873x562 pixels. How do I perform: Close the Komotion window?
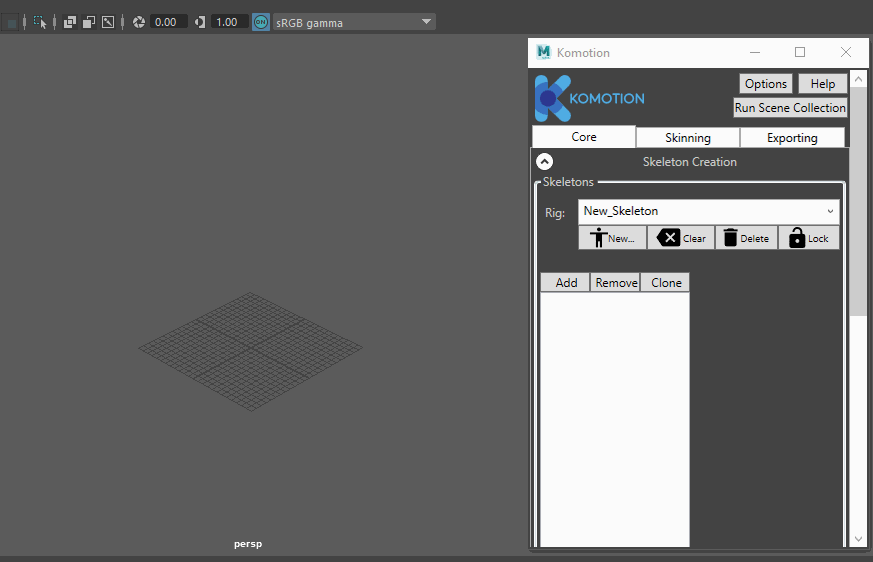(846, 52)
